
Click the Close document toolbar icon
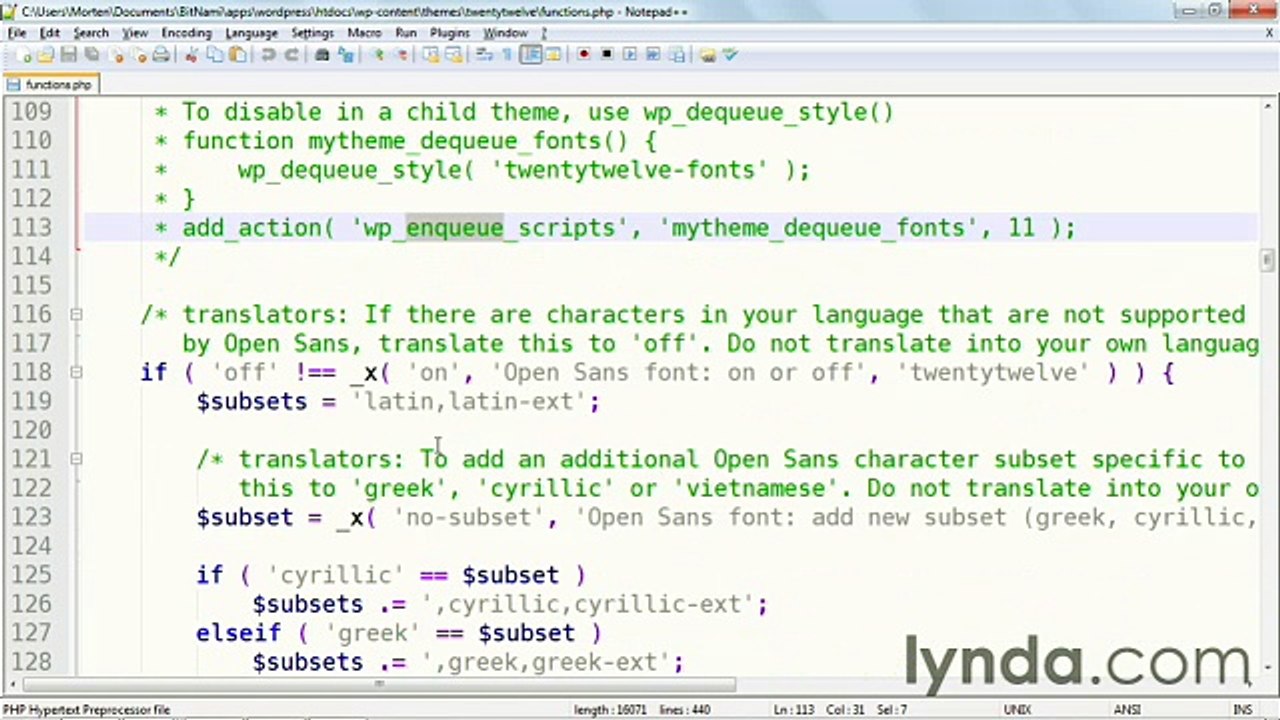pos(117,55)
